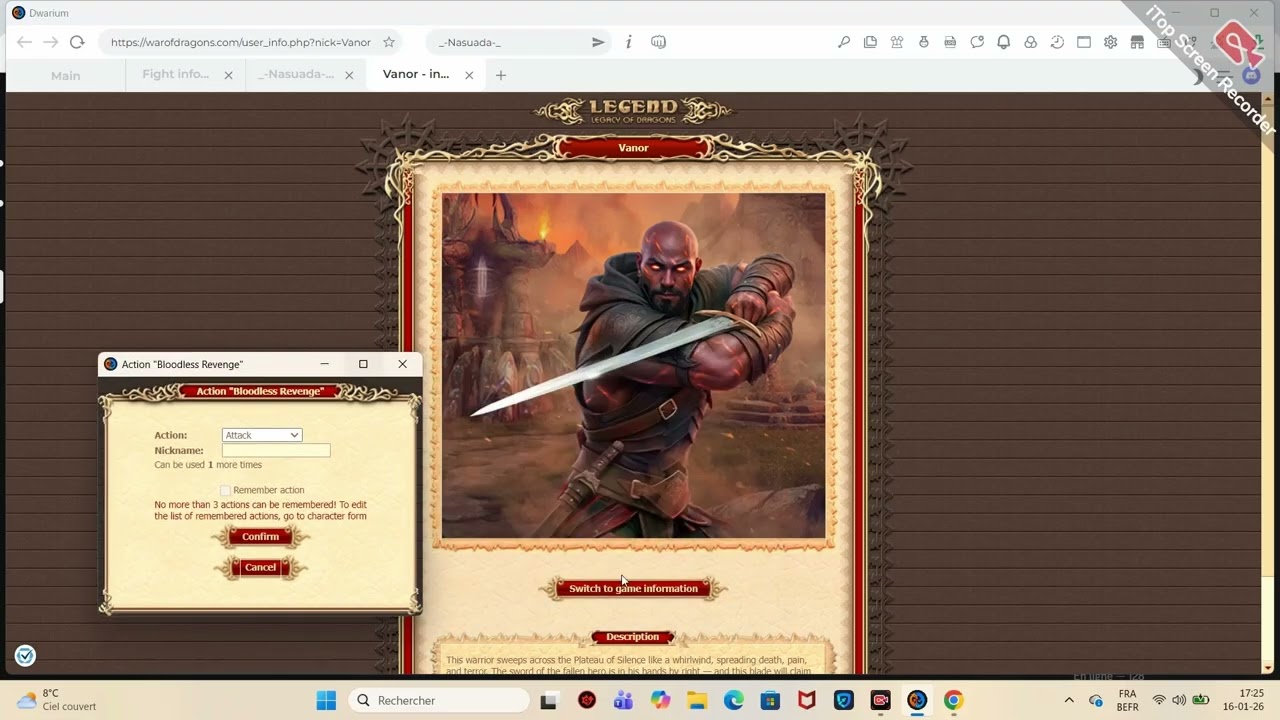The height and width of the screenshot is (720, 1280).
Task: Switch to the Main tab
Action: tap(65, 75)
